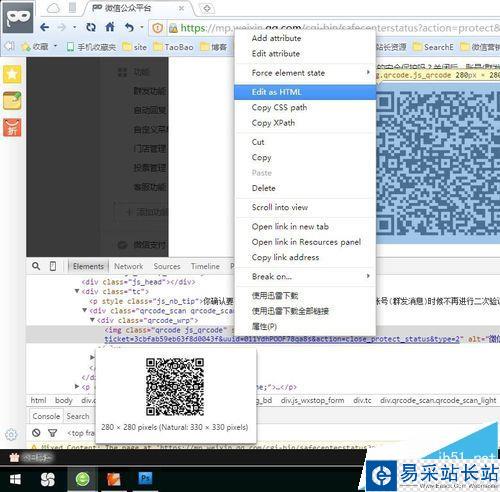Click the undo restore tab icon
Image resolution: width=500 pixels, height=492 pixels.
(129, 27)
